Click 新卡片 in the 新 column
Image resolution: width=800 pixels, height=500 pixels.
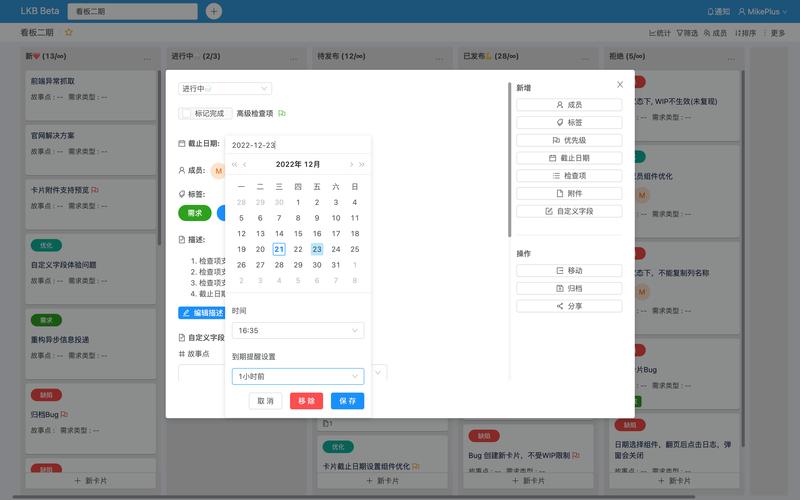point(91,481)
